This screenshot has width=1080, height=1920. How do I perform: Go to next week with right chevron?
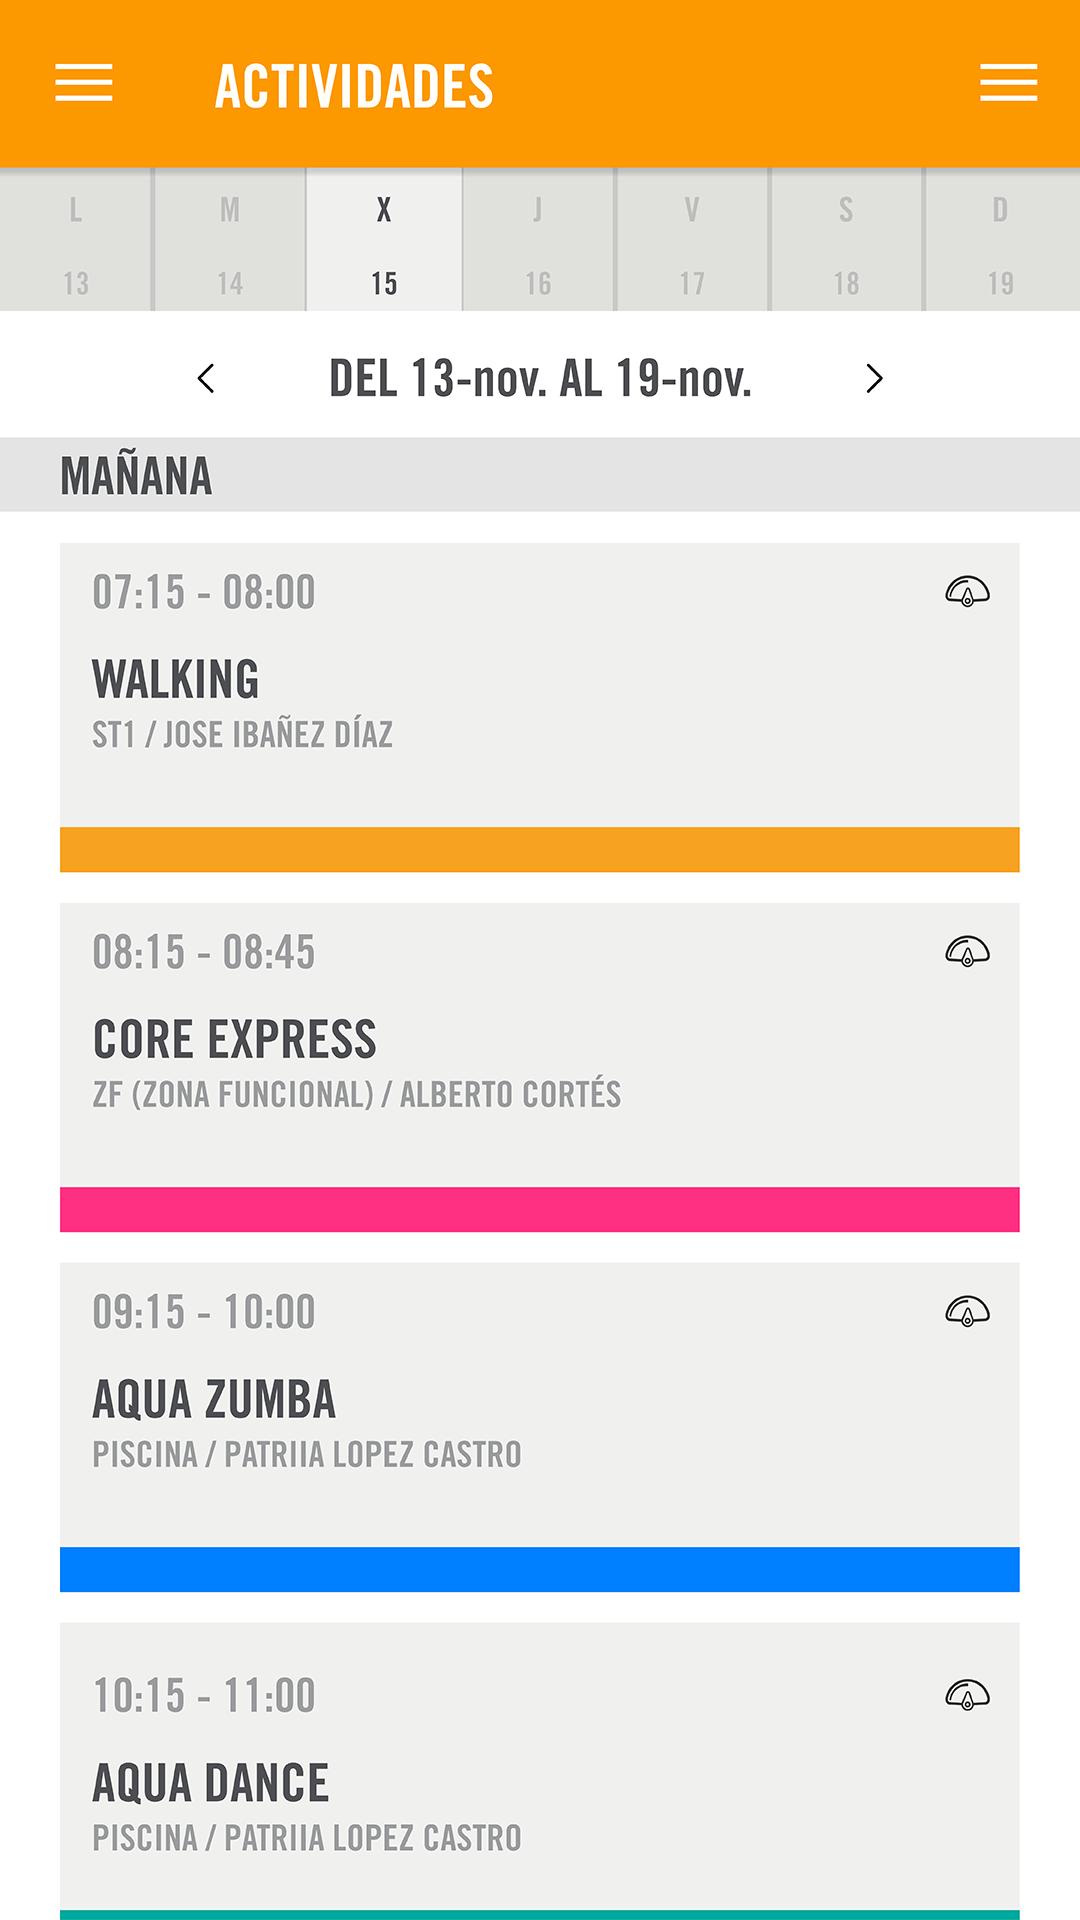click(x=874, y=378)
